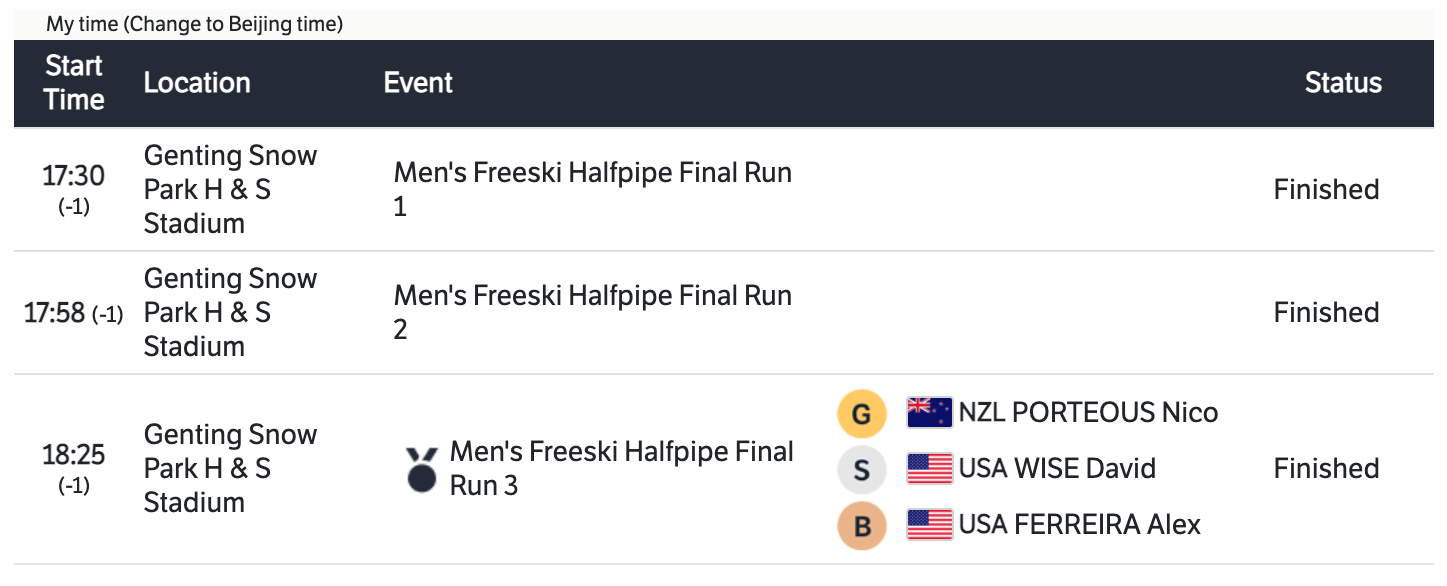Open Men's Freeski Halfpipe Final Run 3
This screenshot has width=1447, height=586.
(621, 468)
